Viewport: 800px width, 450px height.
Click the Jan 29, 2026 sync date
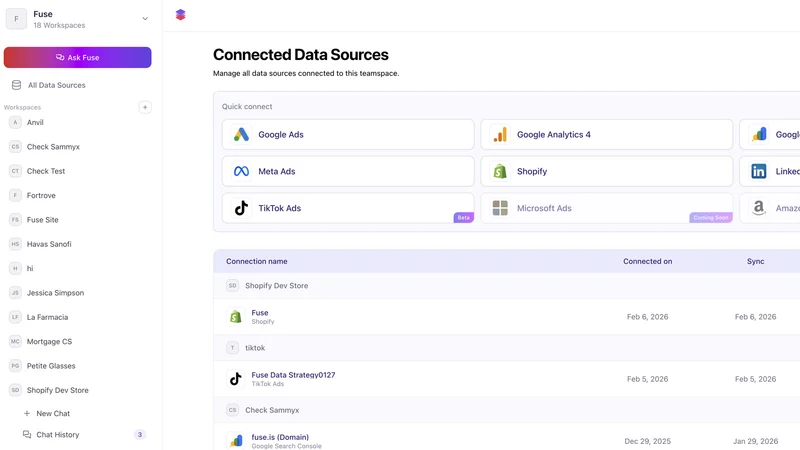pos(756,441)
